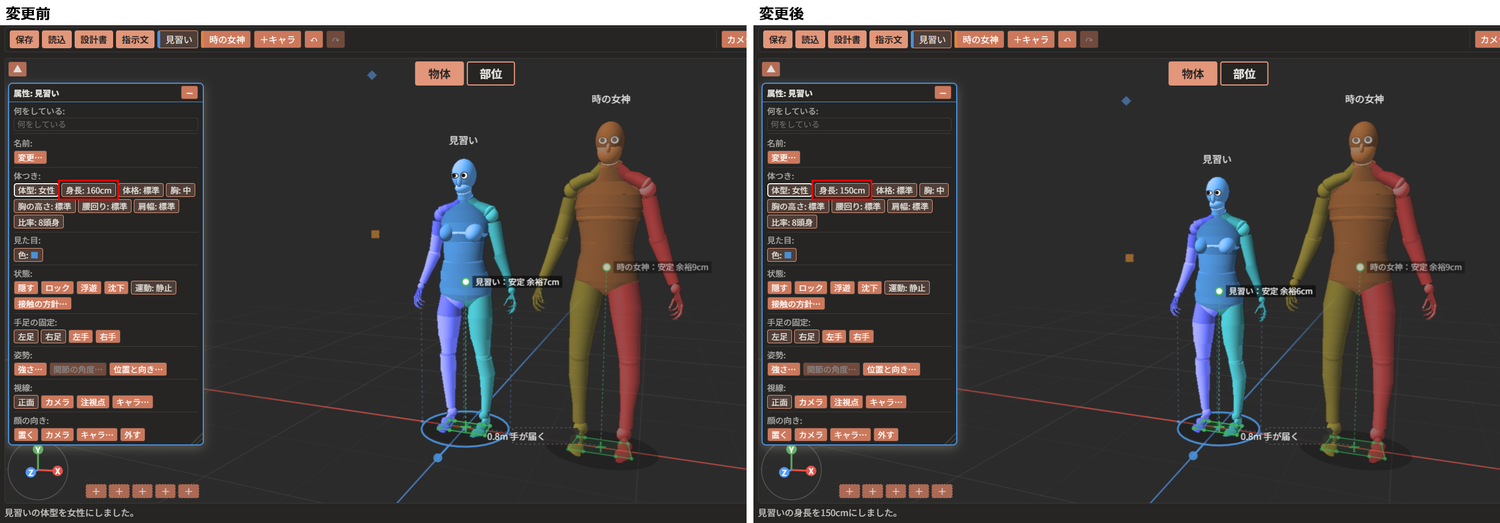The height and width of the screenshot is (523, 1500).
Task: Change 運動: 静止 in 変更前 panel
Action: [x=154, y=288]
